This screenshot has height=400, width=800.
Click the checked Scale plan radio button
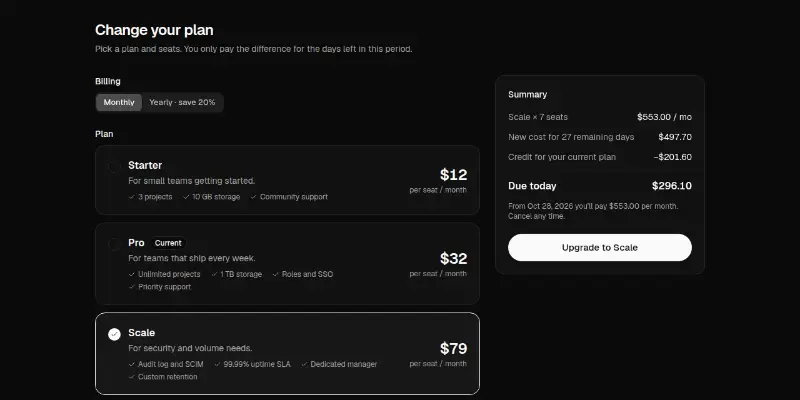(x=114, y=334)
